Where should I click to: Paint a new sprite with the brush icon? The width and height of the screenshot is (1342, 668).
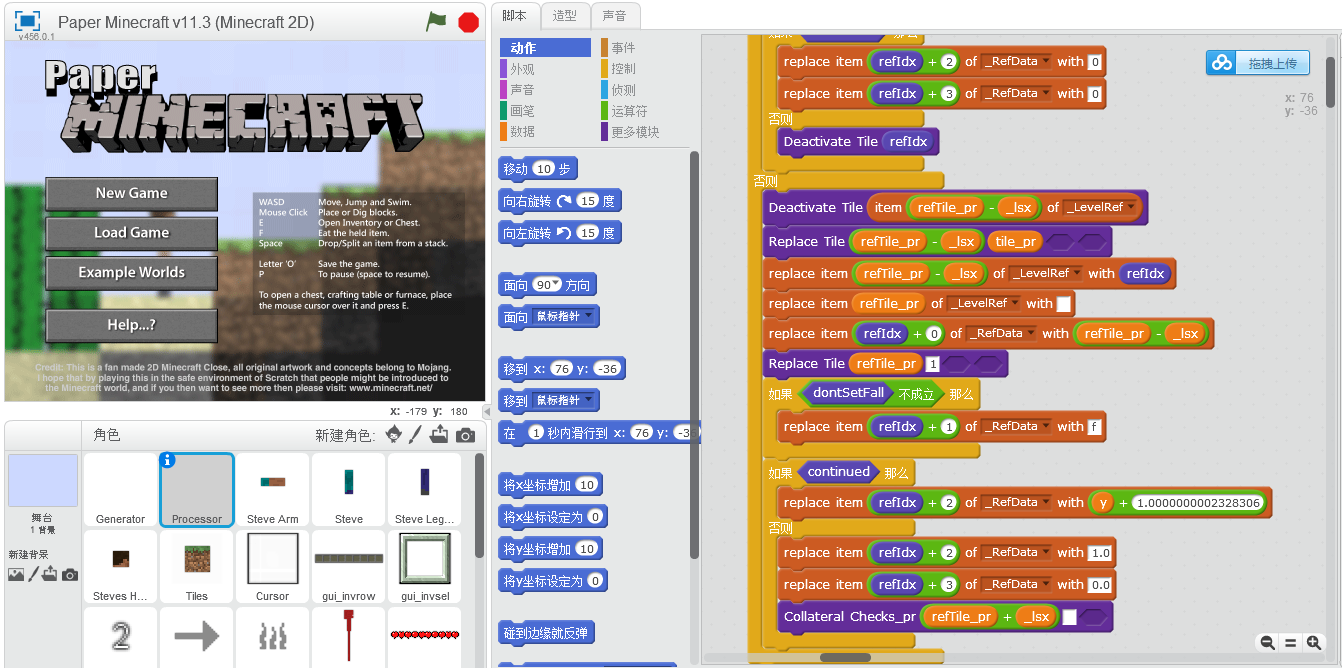click(416, 435)
